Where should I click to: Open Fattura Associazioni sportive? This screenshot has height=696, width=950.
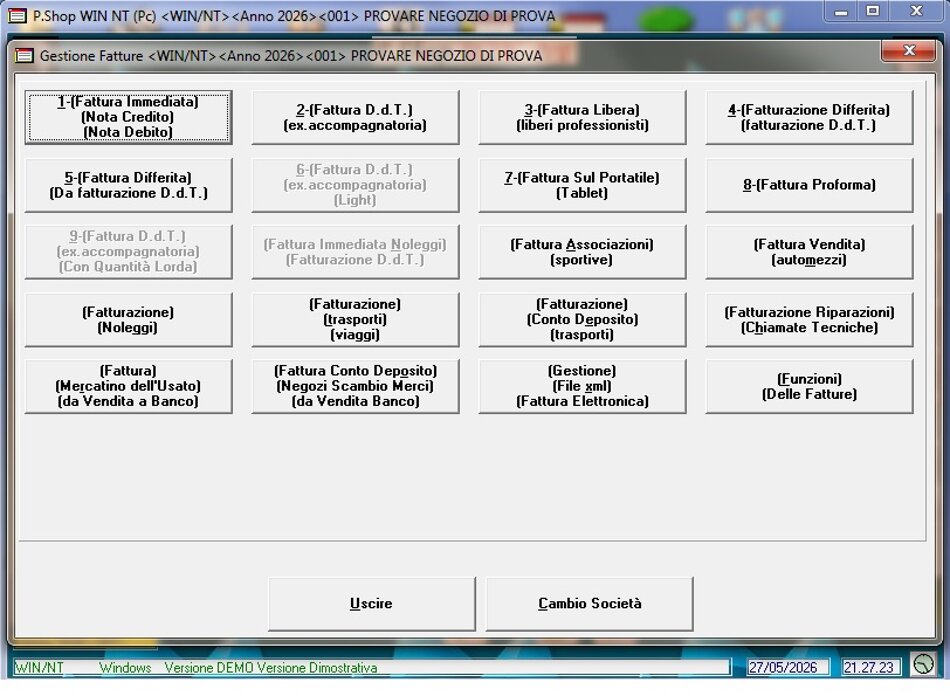click(582, 252)
